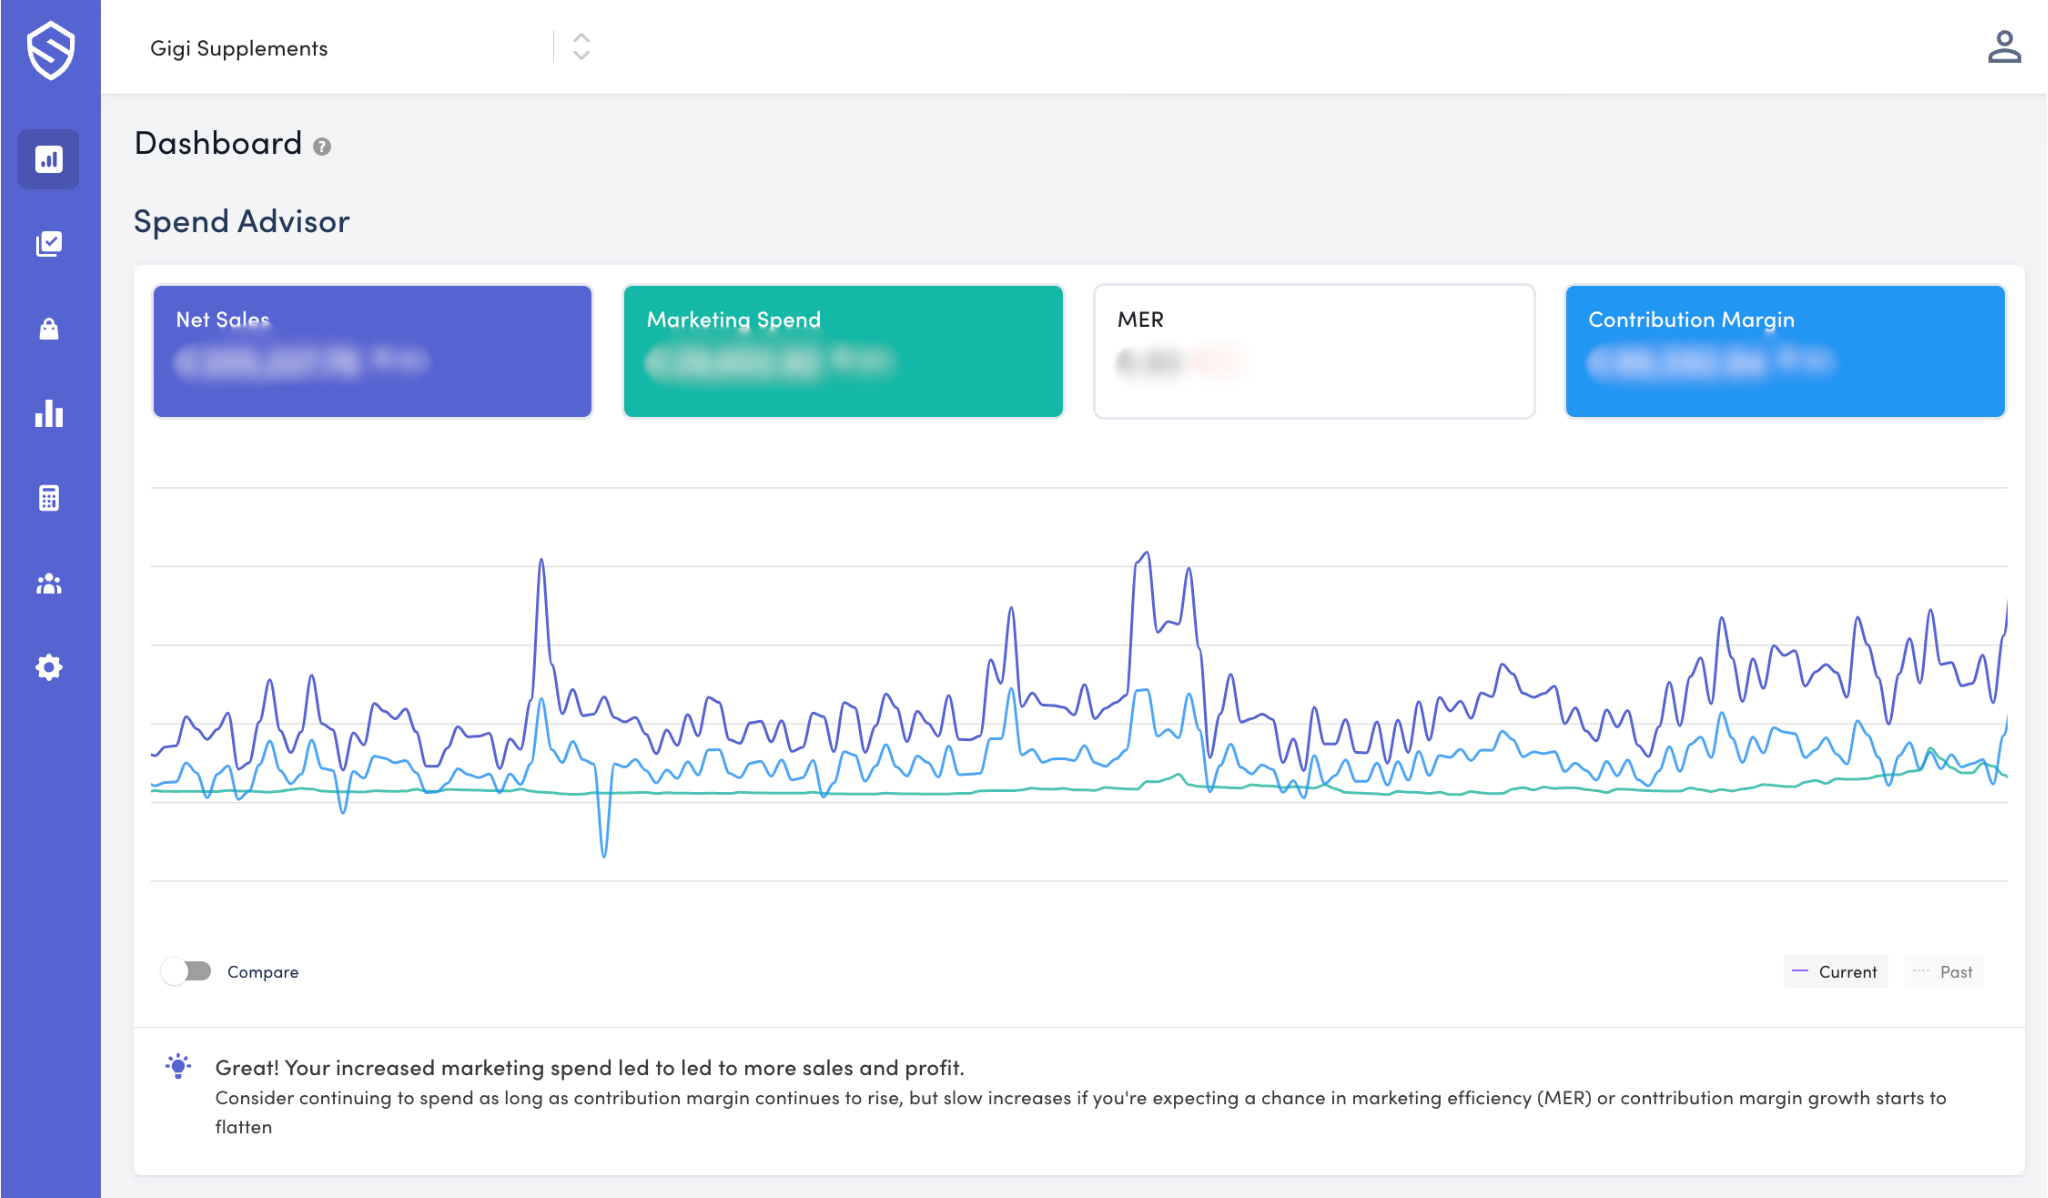Open the user profile icon
2048x1198 pixels.
point(2004,47)
